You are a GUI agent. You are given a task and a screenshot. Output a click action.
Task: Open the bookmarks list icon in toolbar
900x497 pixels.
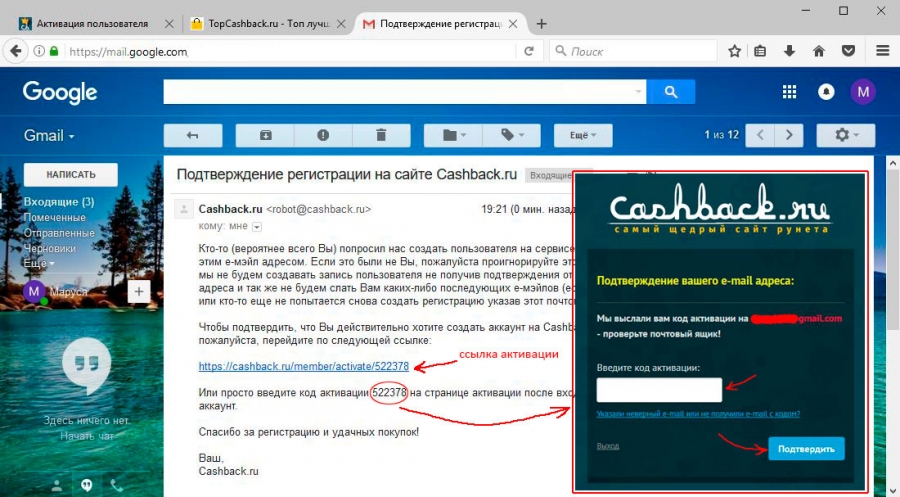click(x=761, y=52)
